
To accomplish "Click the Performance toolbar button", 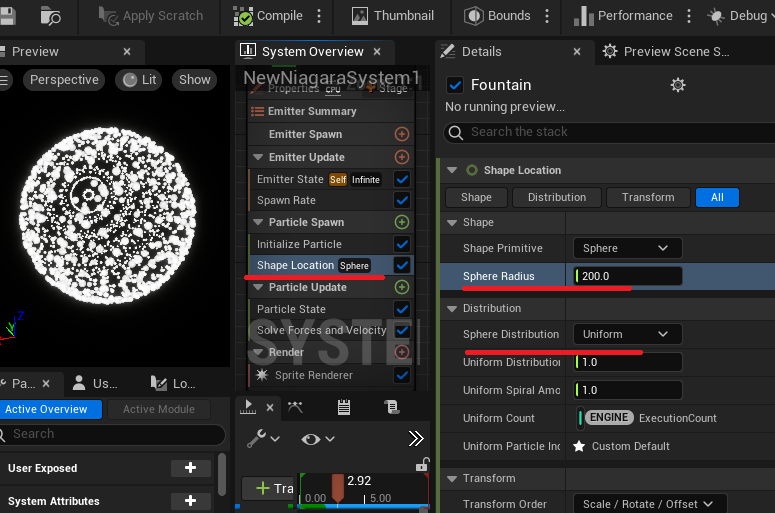I will coord(623,16).
